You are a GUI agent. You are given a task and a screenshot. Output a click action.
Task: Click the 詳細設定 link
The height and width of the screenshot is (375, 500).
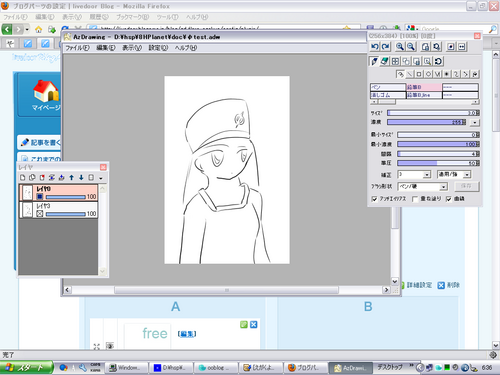[x=419, y=285]
